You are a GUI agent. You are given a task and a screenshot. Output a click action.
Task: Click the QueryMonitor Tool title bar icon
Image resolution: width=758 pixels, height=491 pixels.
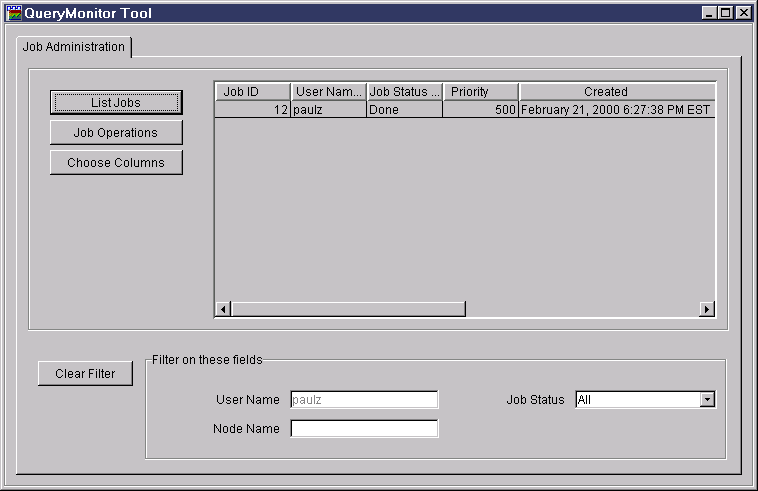pos(14,13)
